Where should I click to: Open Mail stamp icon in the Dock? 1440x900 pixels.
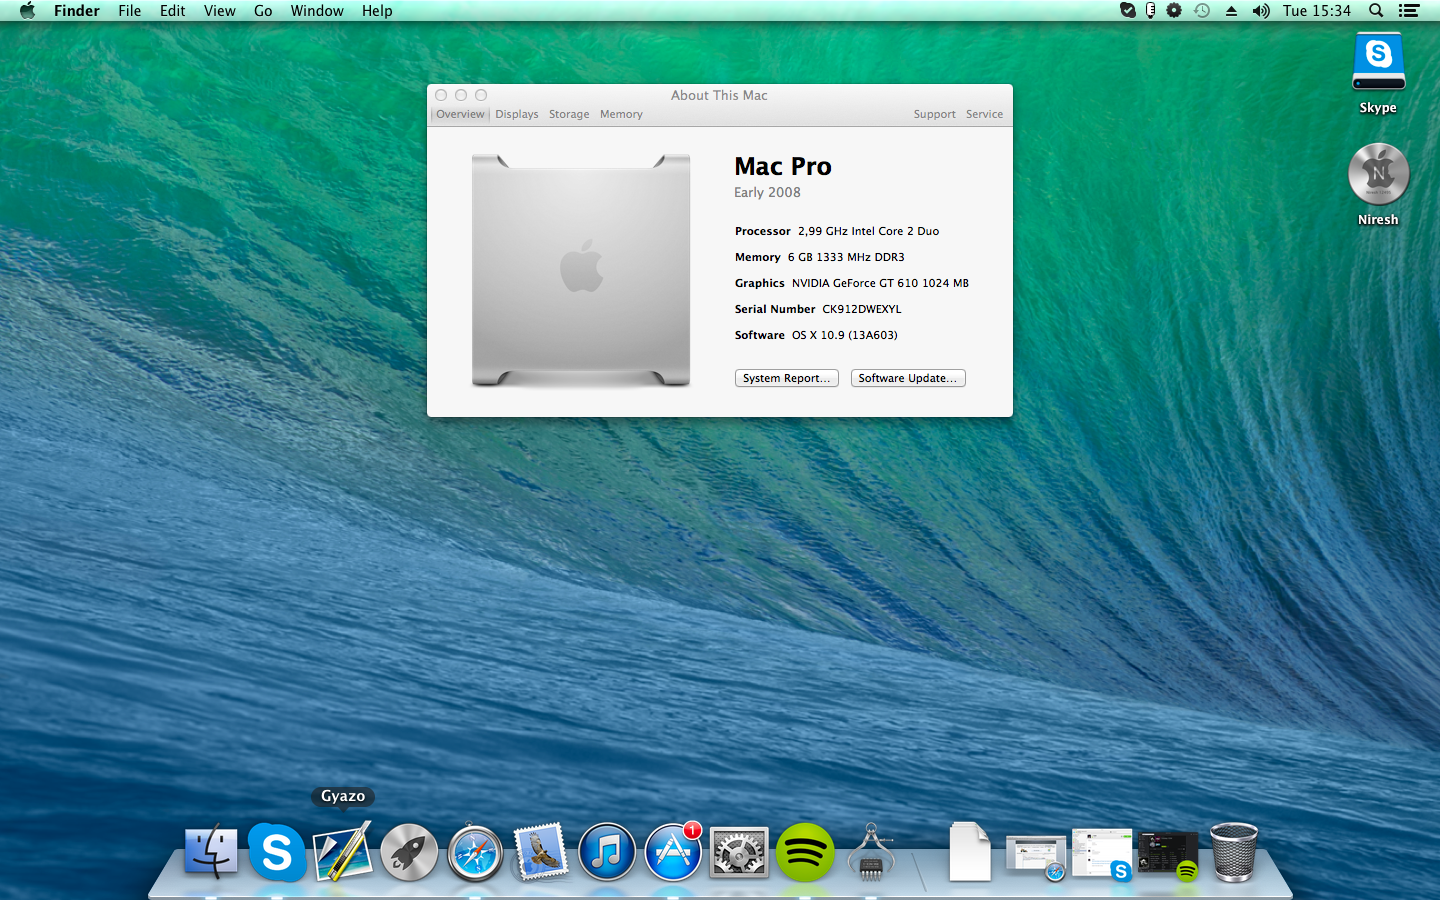click(541, 852)
